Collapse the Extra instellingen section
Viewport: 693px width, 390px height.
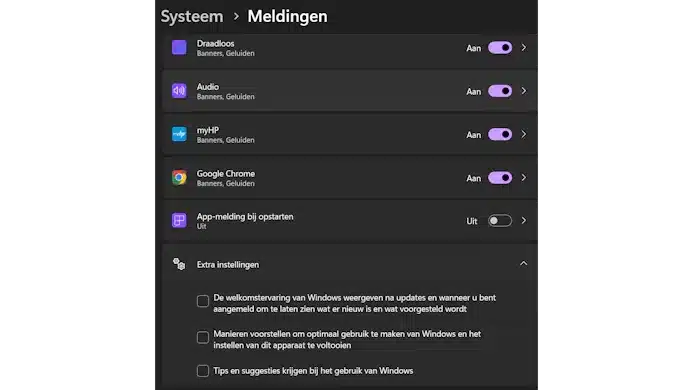(x=524, y=264)
